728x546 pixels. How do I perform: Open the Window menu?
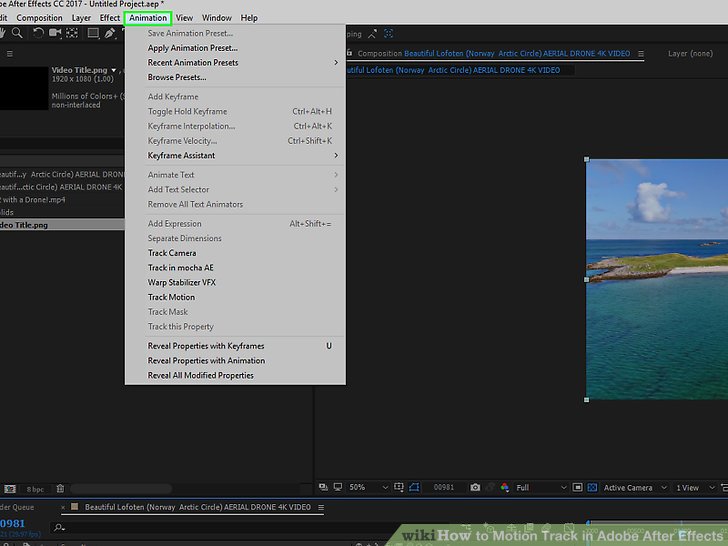pyautogui.click(x=216, y=18)
